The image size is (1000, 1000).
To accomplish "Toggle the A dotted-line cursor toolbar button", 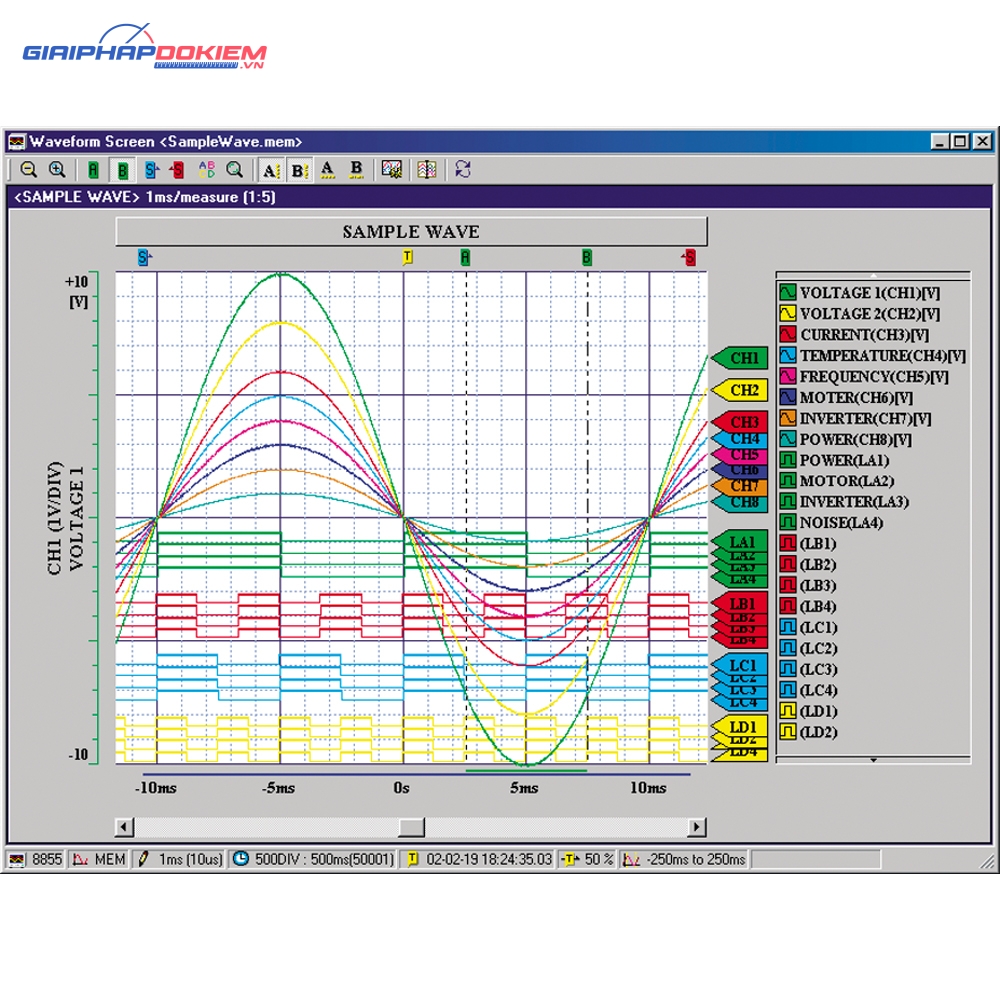I will (x=271, y=170).
